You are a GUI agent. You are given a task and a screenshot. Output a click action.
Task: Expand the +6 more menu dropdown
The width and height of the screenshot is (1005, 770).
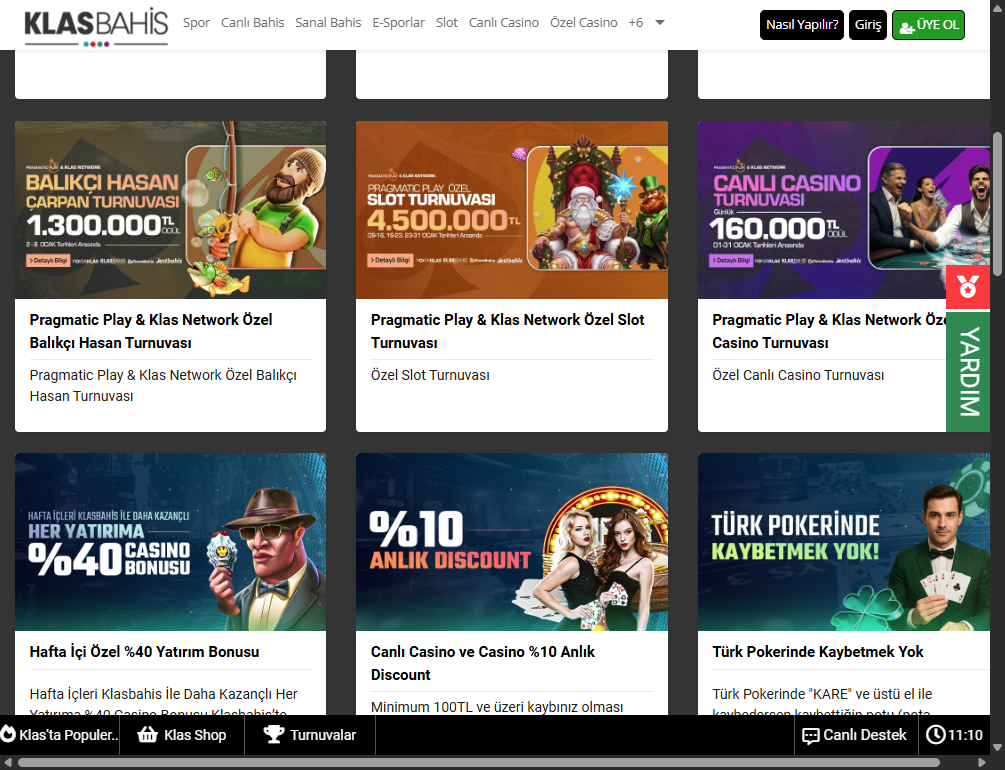659,22
